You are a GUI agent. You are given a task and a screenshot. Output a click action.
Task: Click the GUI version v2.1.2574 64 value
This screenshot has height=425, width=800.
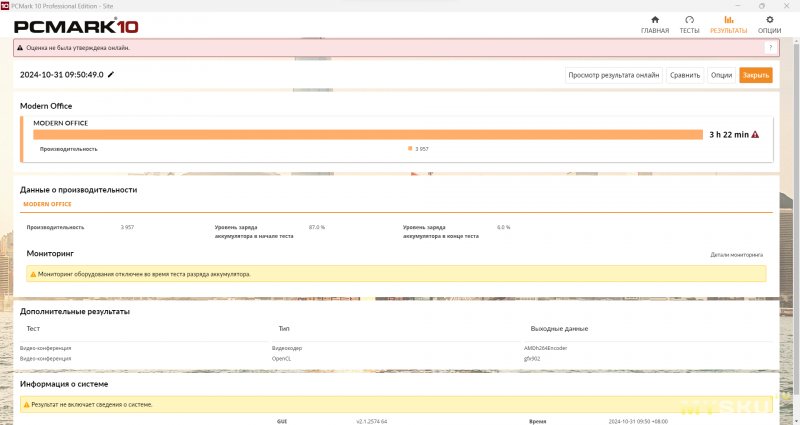pyautogui.click(x=371, y=421)
